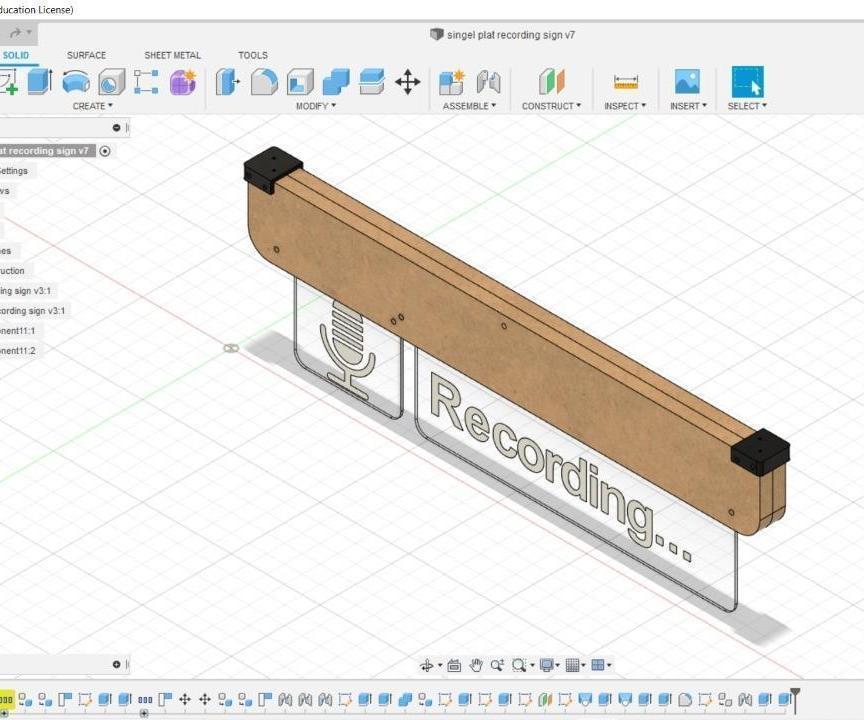
Task: Click the Redo arrow icon
Action: click(x=15, y=34)
